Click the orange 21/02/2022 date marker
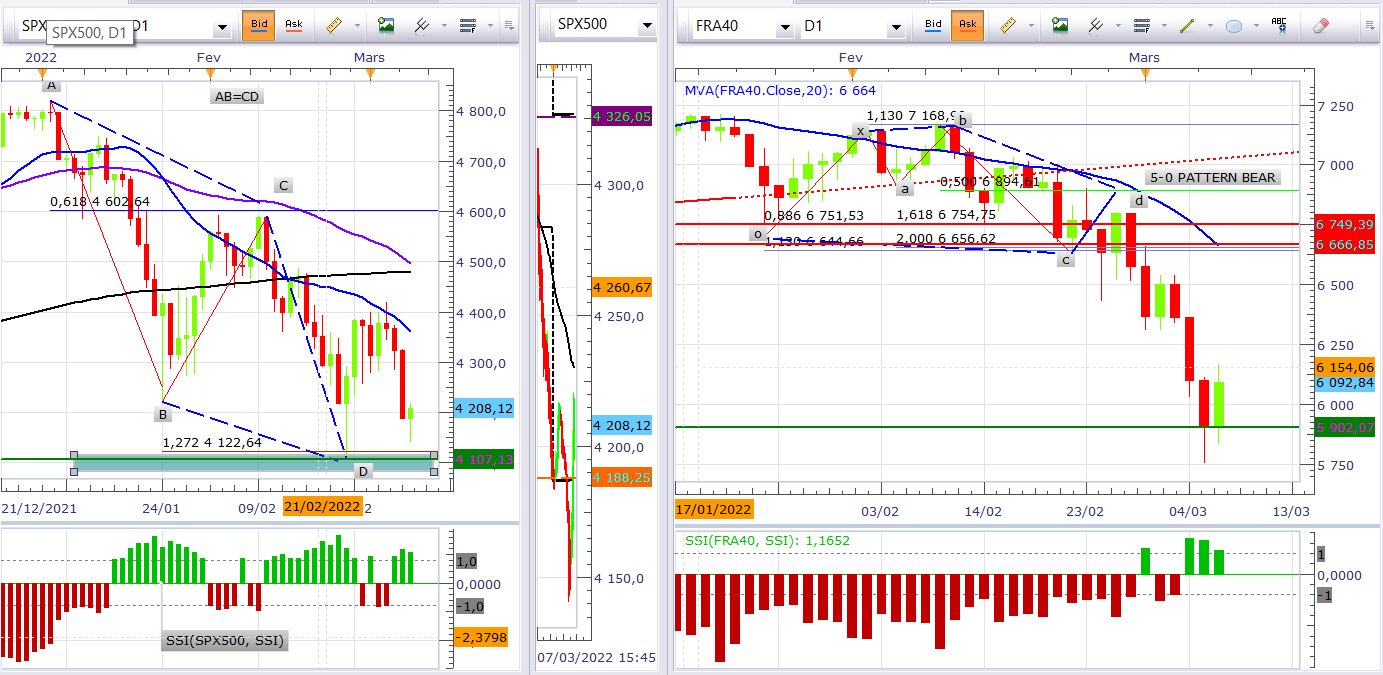This screenshot has width=1383, height=675. click(322, 506)
